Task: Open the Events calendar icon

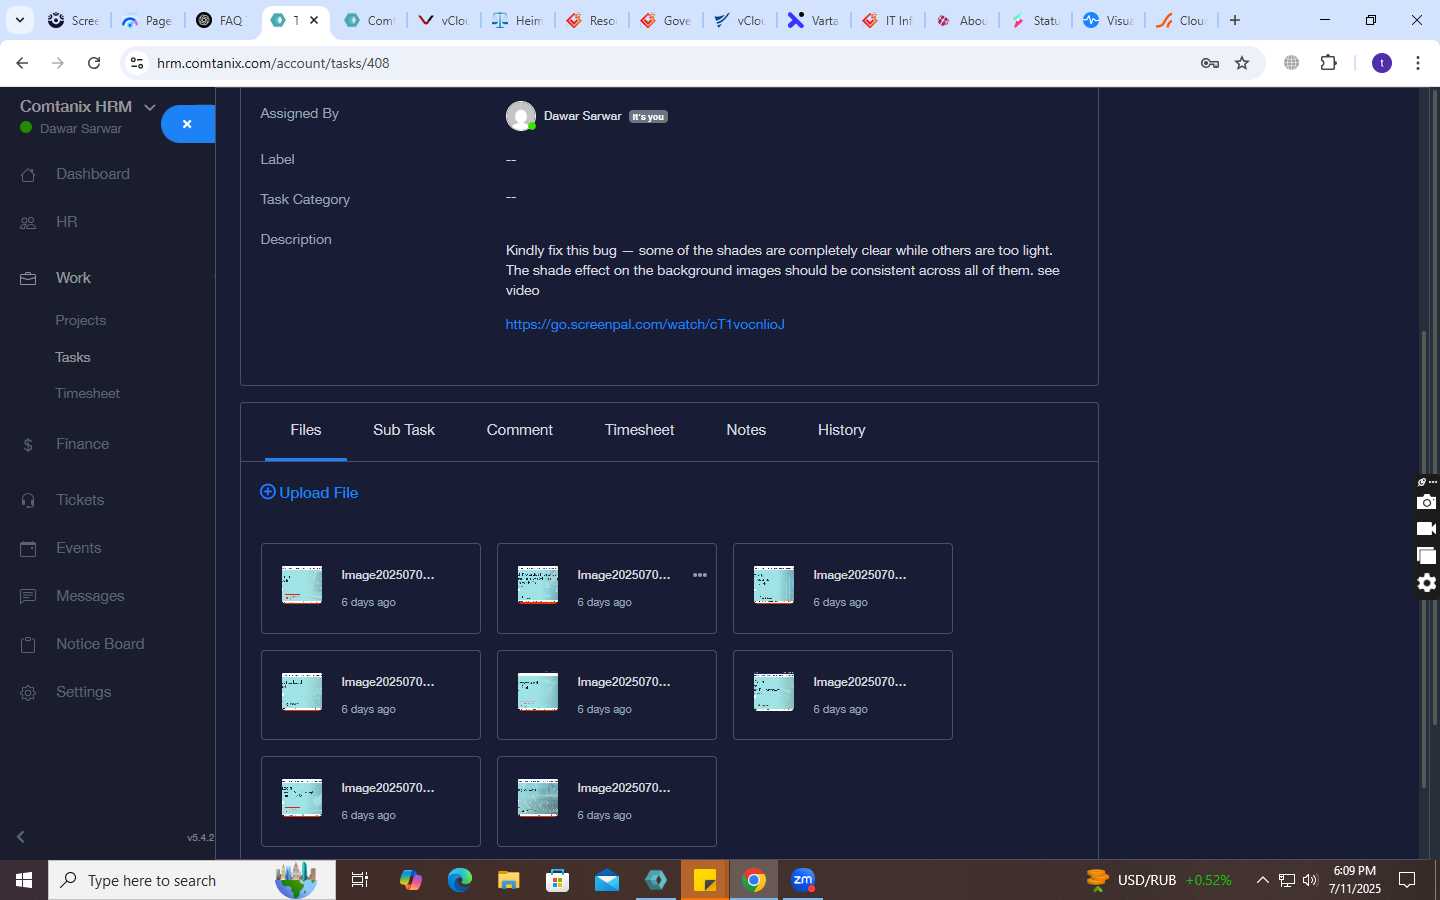Action: click(28, 549)
